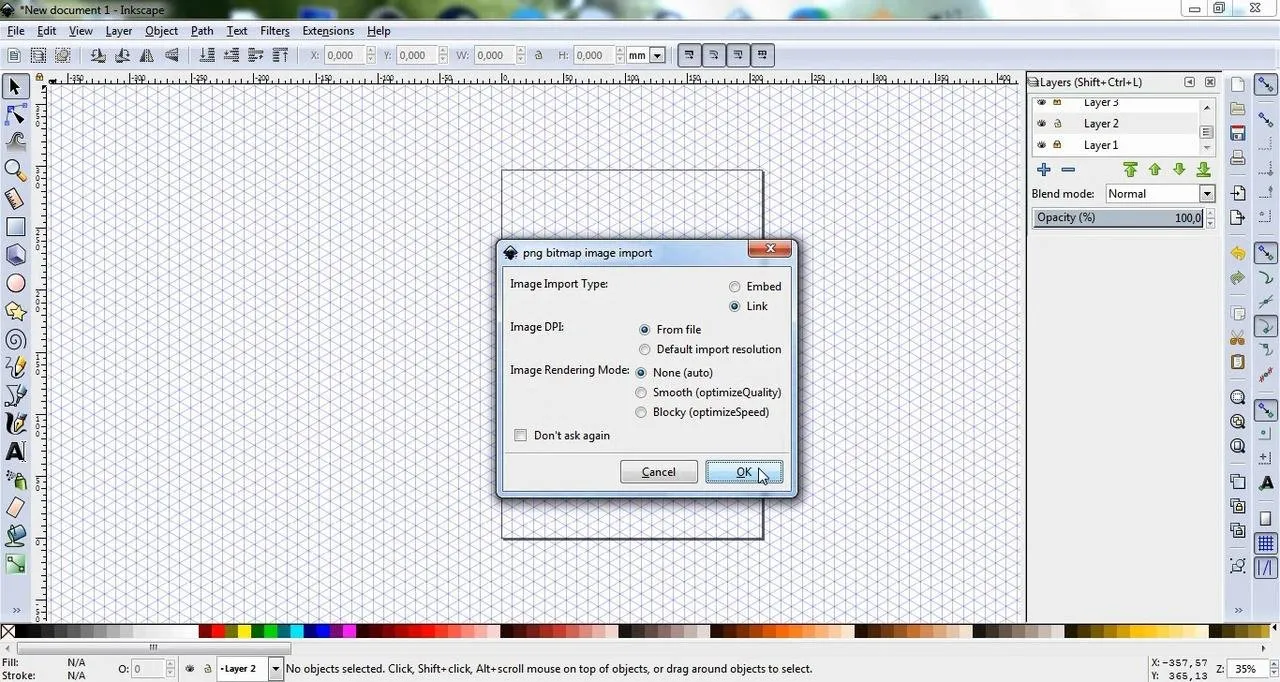Select the Eraser tool
This screenshot has width=1280, height=682.
point(15,508)
